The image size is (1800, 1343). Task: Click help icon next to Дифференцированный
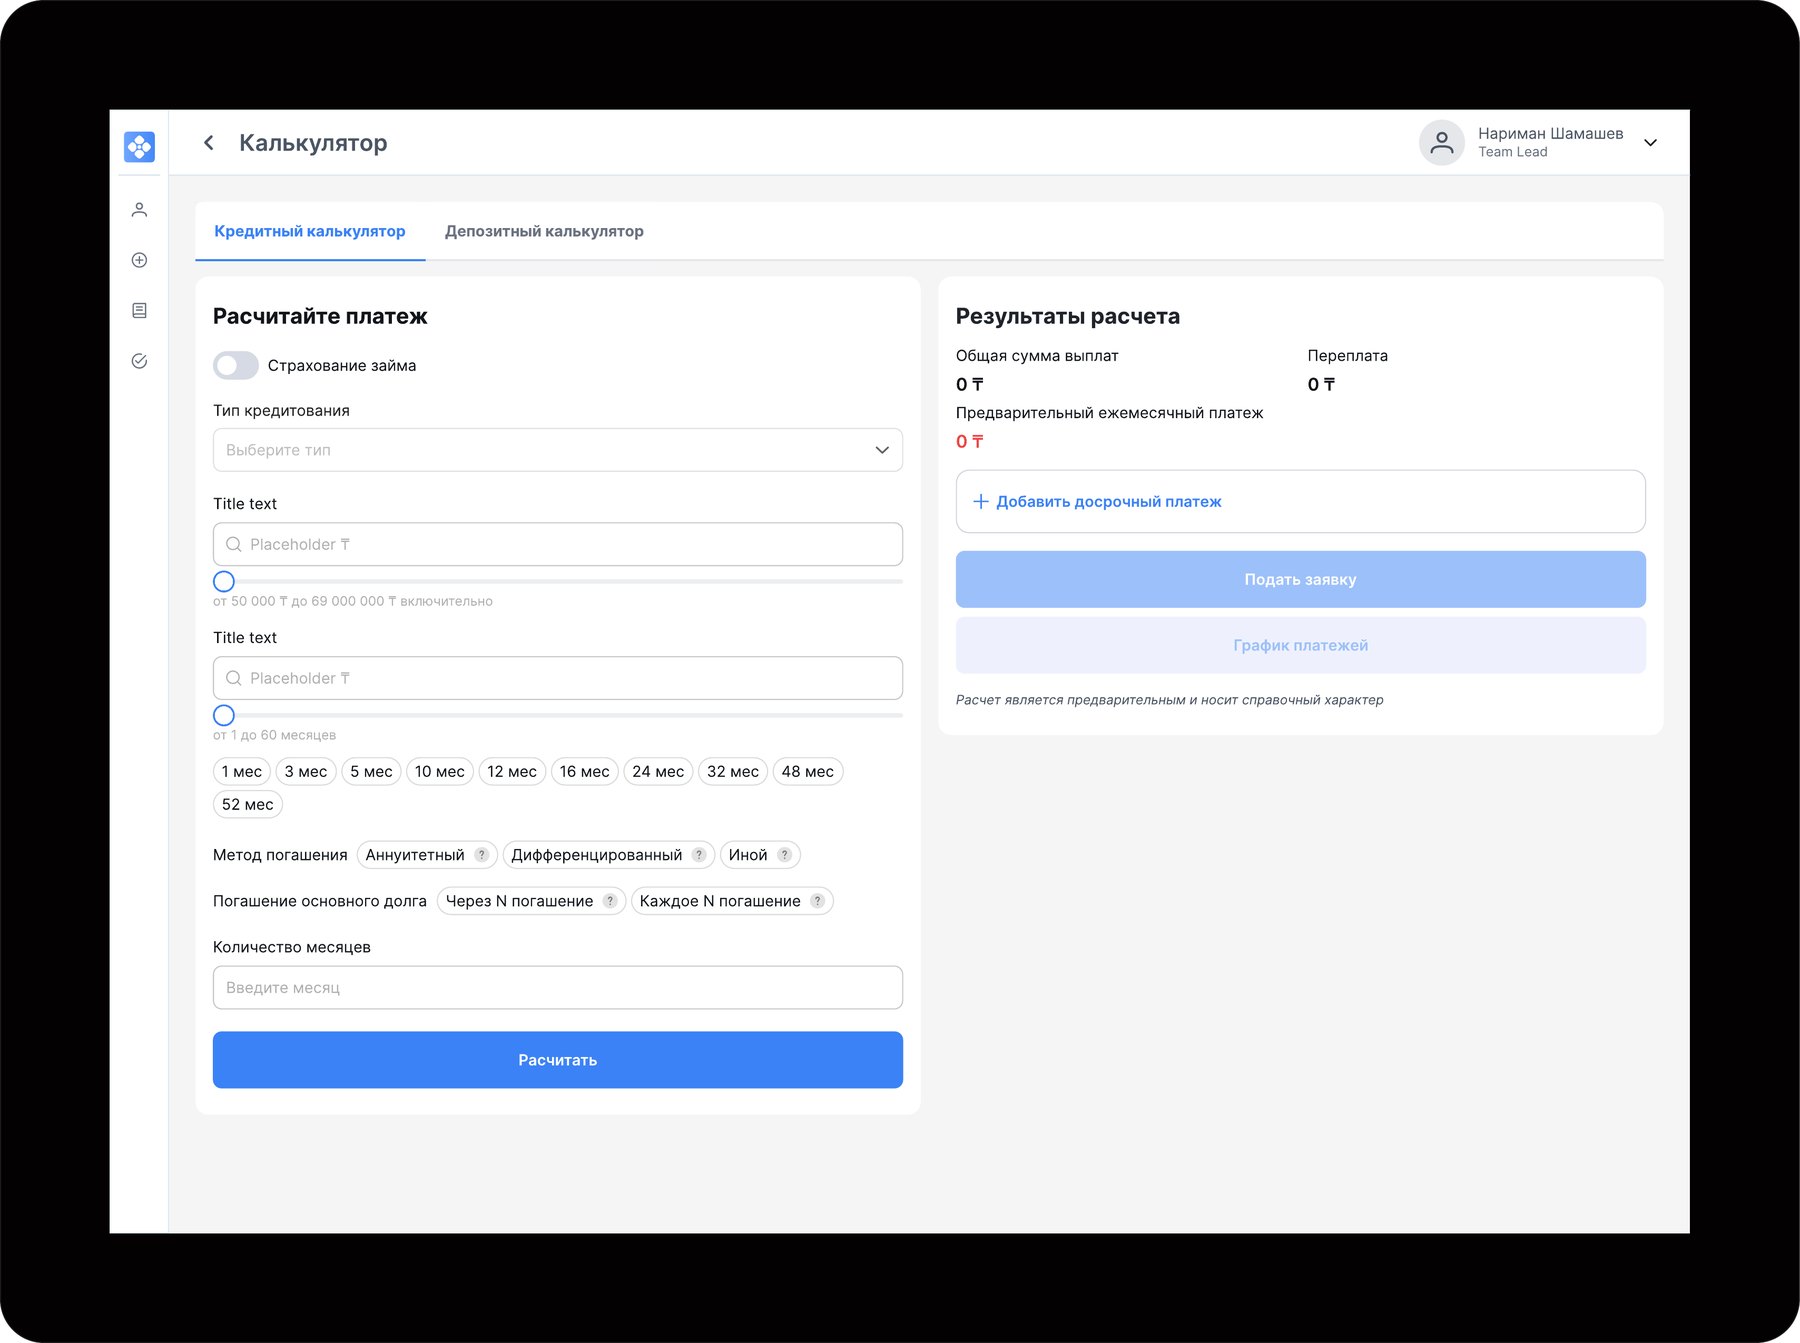point(699,855)
